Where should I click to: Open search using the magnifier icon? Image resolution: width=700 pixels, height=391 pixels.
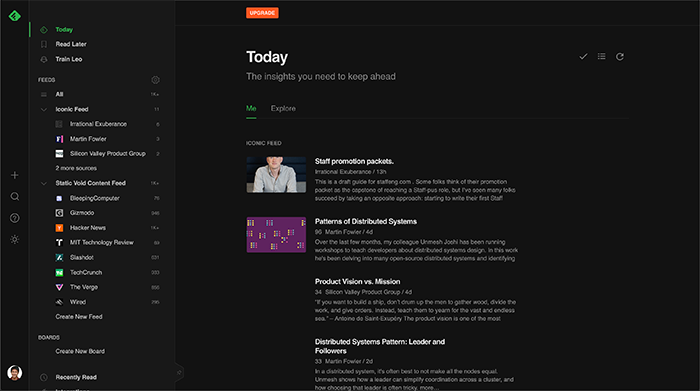(15, 196)
